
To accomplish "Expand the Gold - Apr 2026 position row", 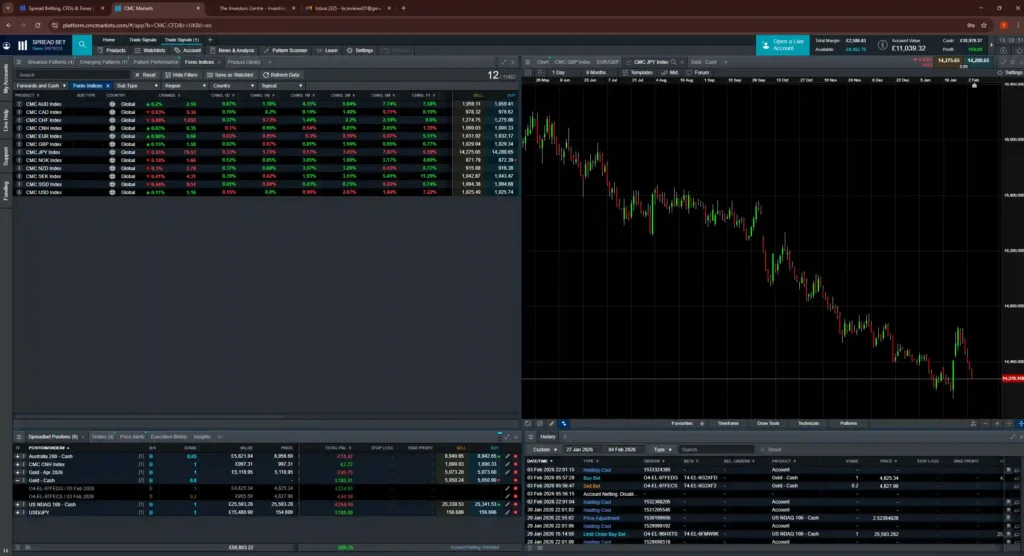I will point(18,472).
